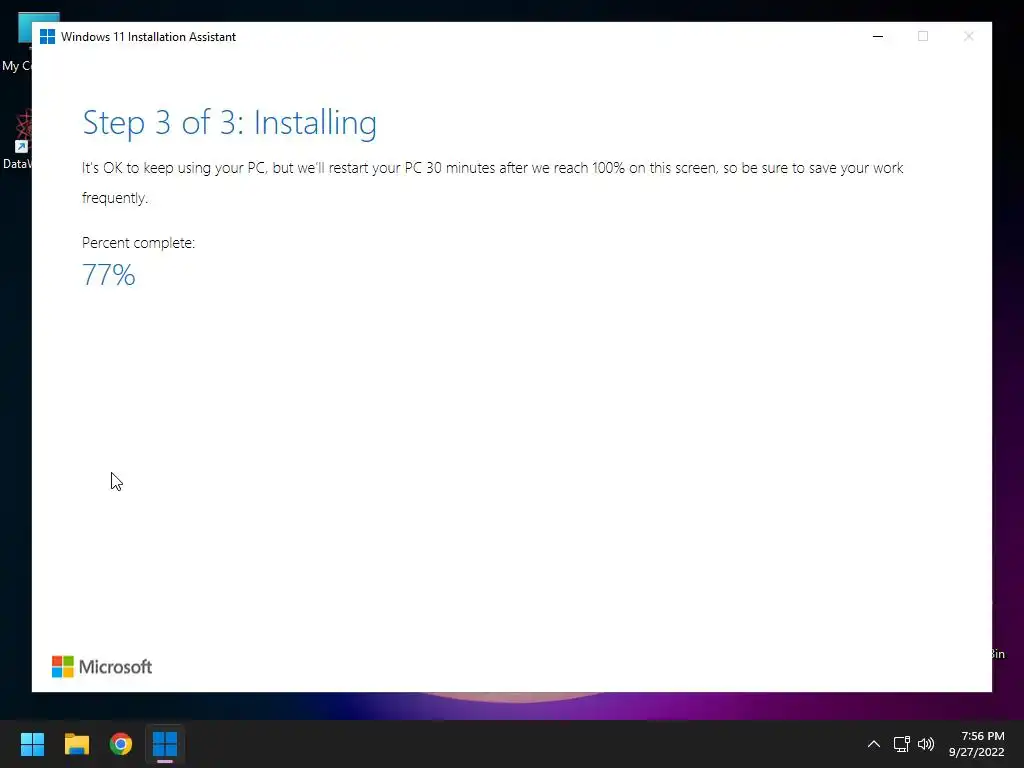Click the 'Percent complete:' label
This screenshot has height=768, width=1024.
(138, 242)
